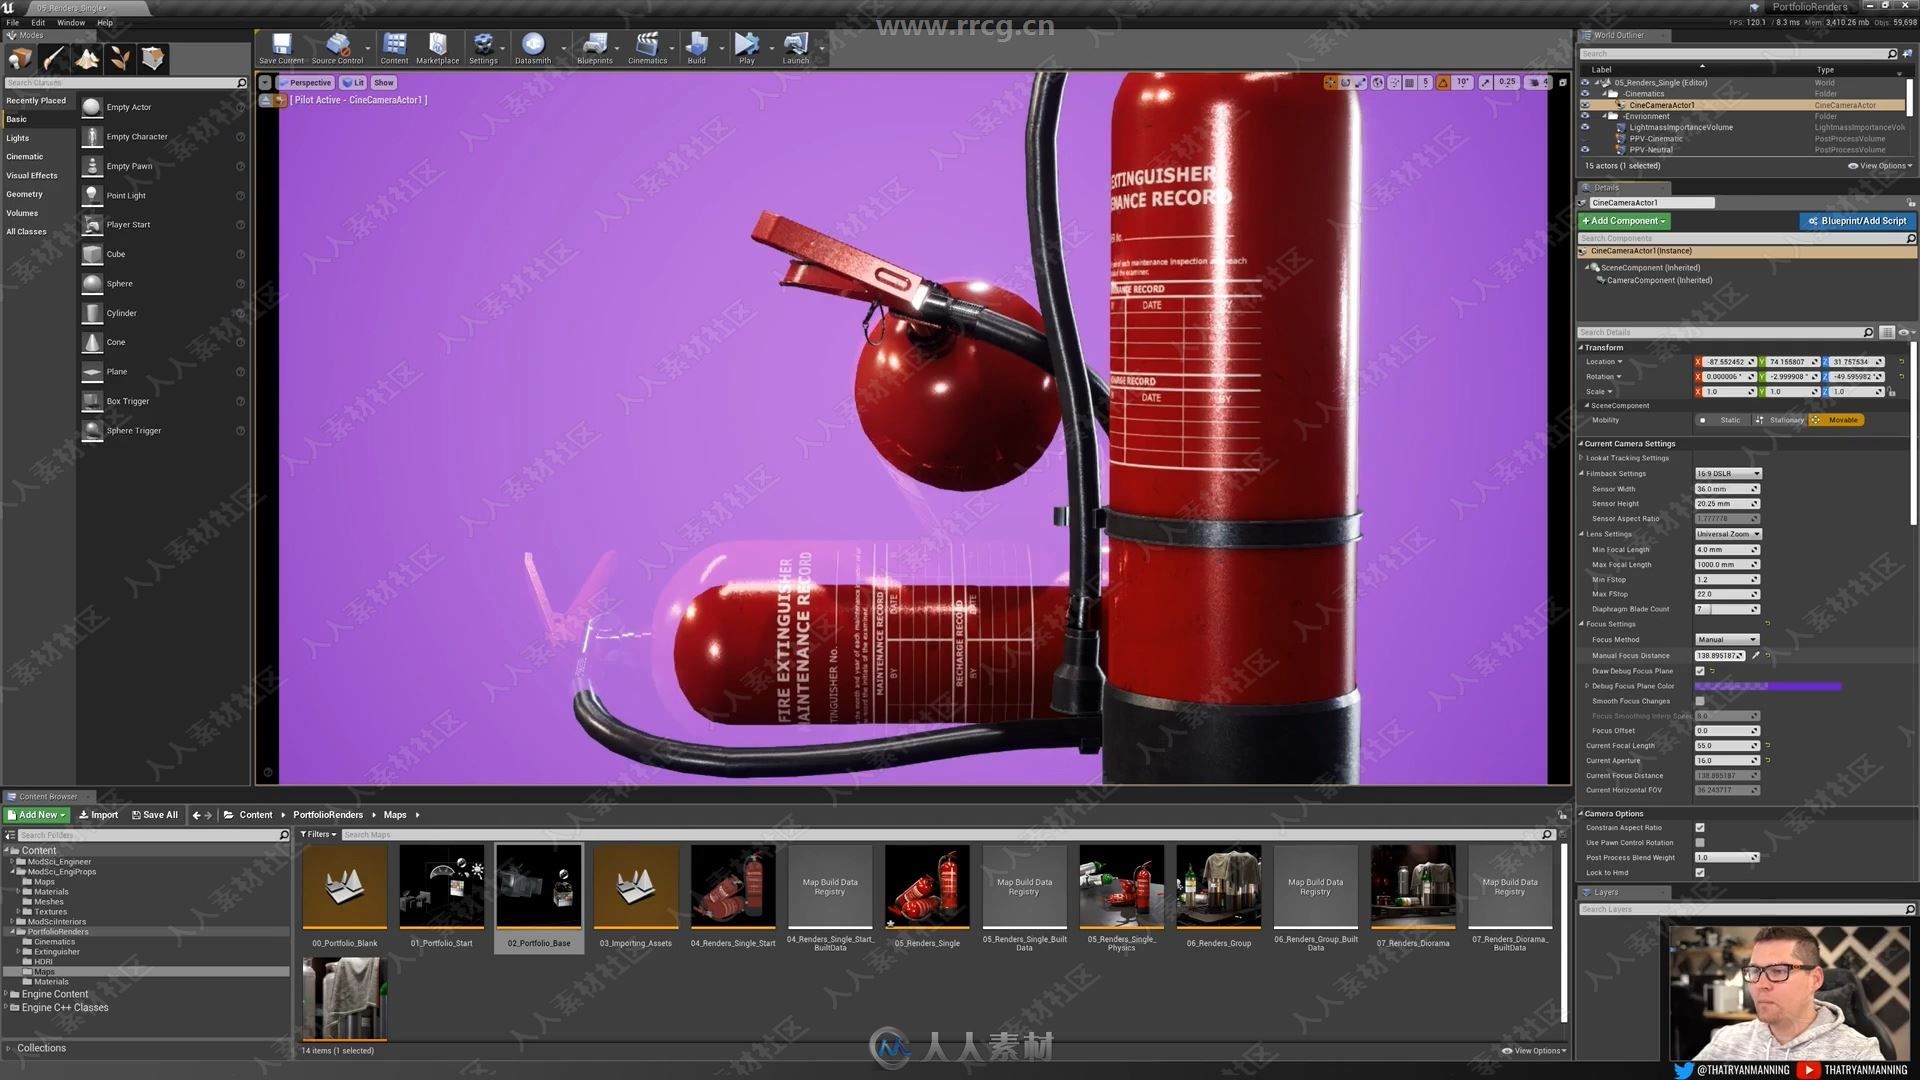Select the scale gizmo tool in viewport
1920x1080 pixels.
click(x=1360, y=83)
